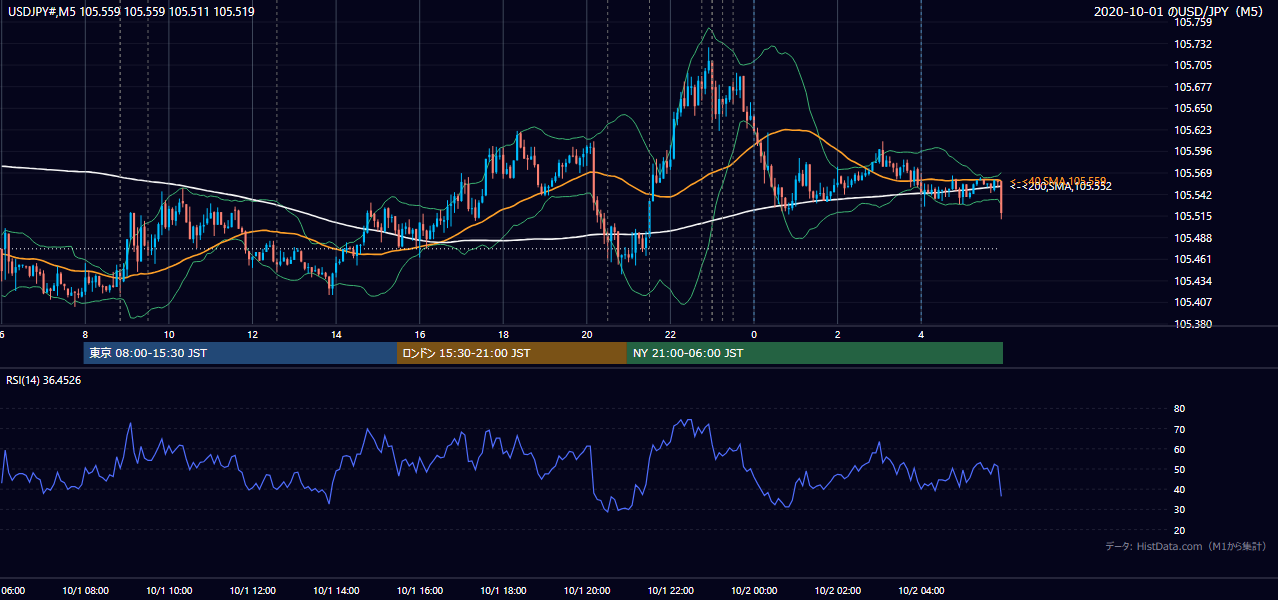
Task: Click the 105.407 price axis label
Action: [1194, 302]
